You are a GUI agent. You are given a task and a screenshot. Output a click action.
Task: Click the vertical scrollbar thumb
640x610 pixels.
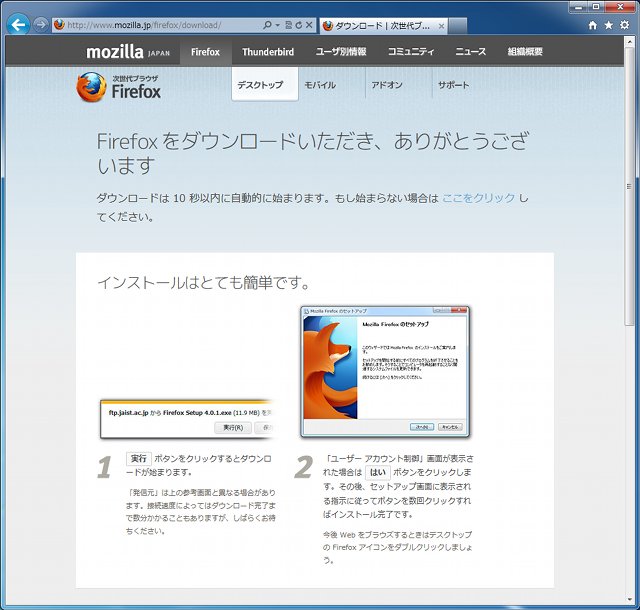[629, 186]
